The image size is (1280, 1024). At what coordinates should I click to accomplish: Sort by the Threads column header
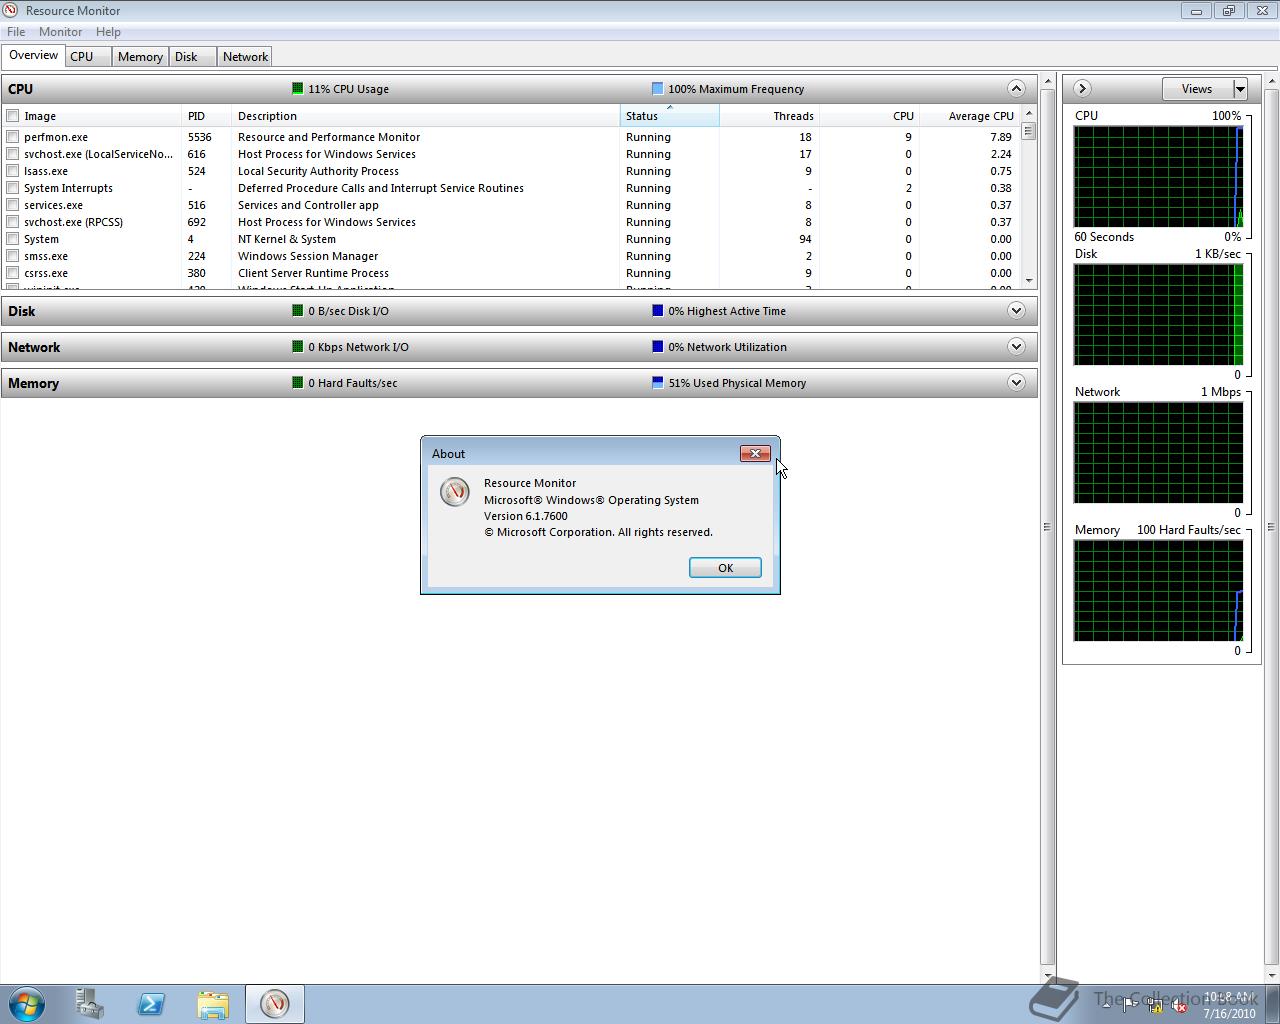point(769,116)
